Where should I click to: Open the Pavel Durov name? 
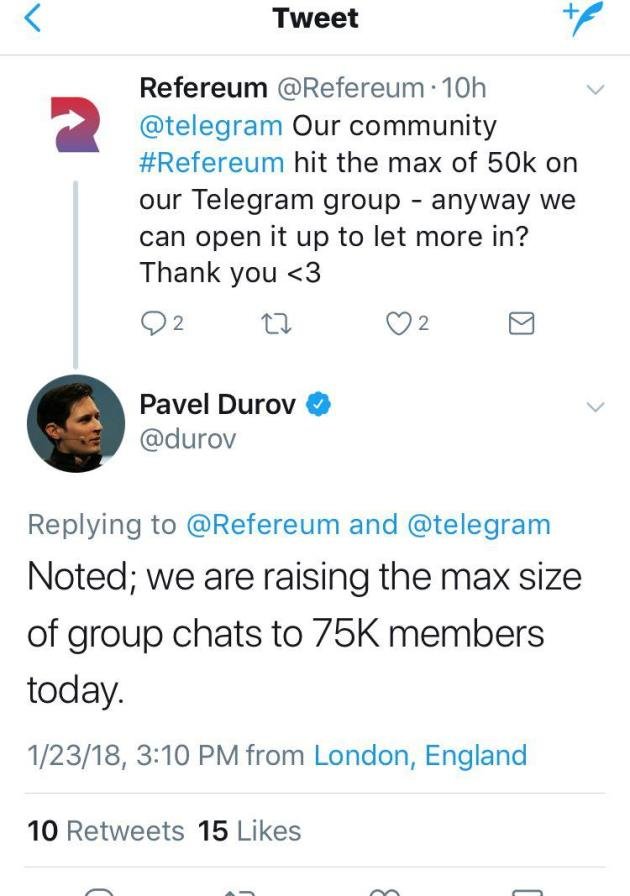(x=218, y=405)
